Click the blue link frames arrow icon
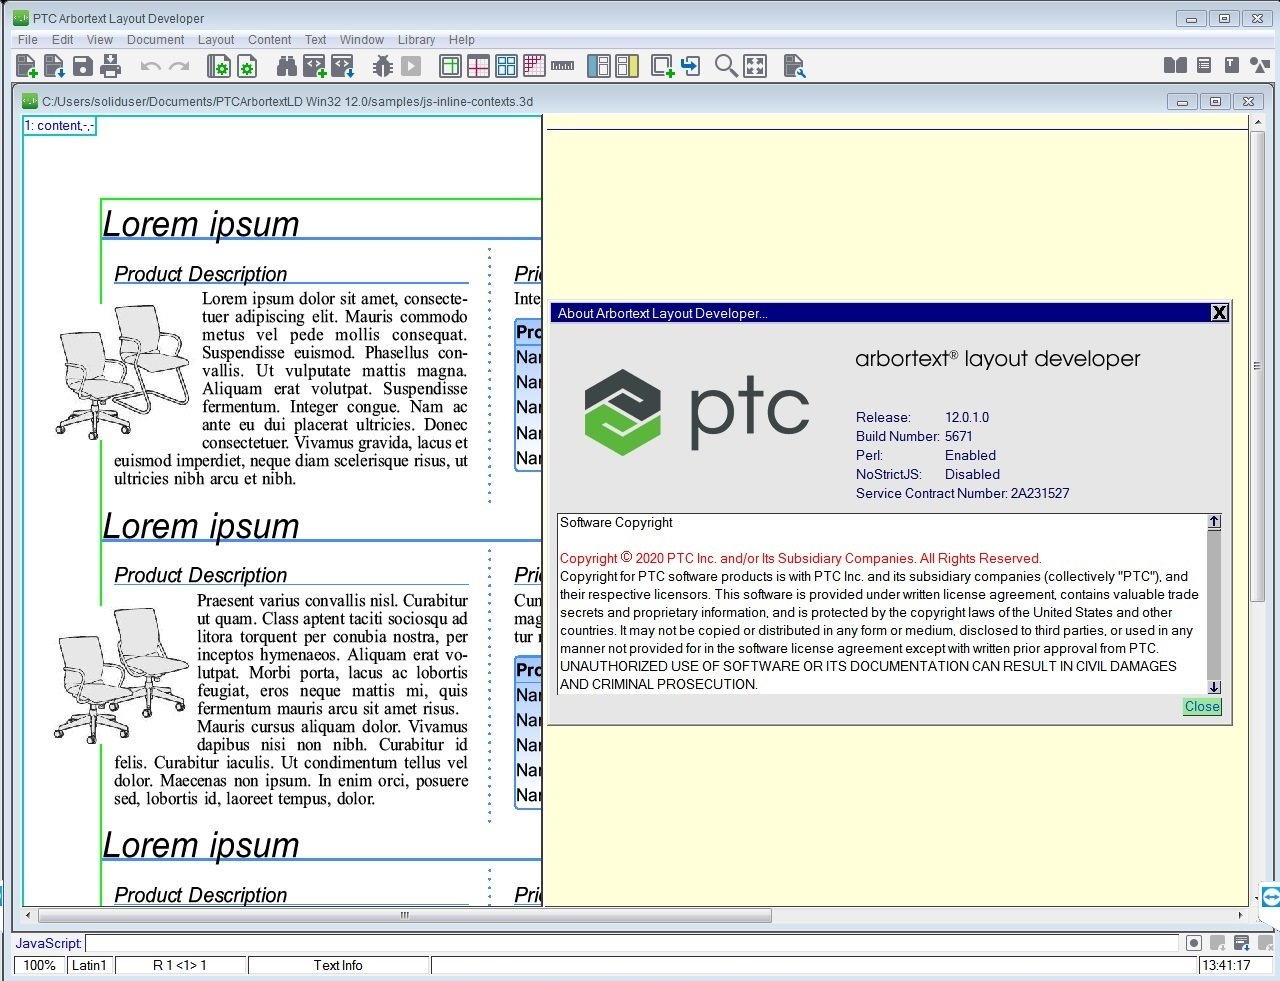 point(690,66)
